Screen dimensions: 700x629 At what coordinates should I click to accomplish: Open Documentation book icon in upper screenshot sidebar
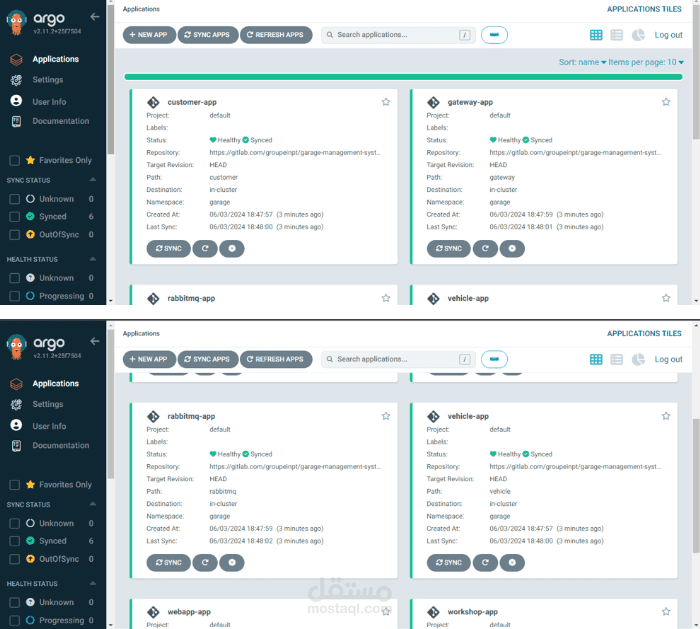17,121
